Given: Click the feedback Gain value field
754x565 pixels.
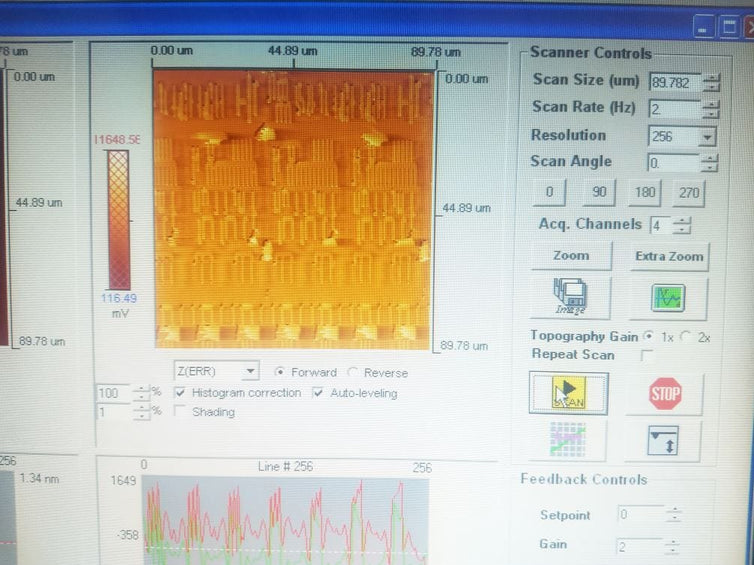Looking at the screenshot, I should pos(640,547).
